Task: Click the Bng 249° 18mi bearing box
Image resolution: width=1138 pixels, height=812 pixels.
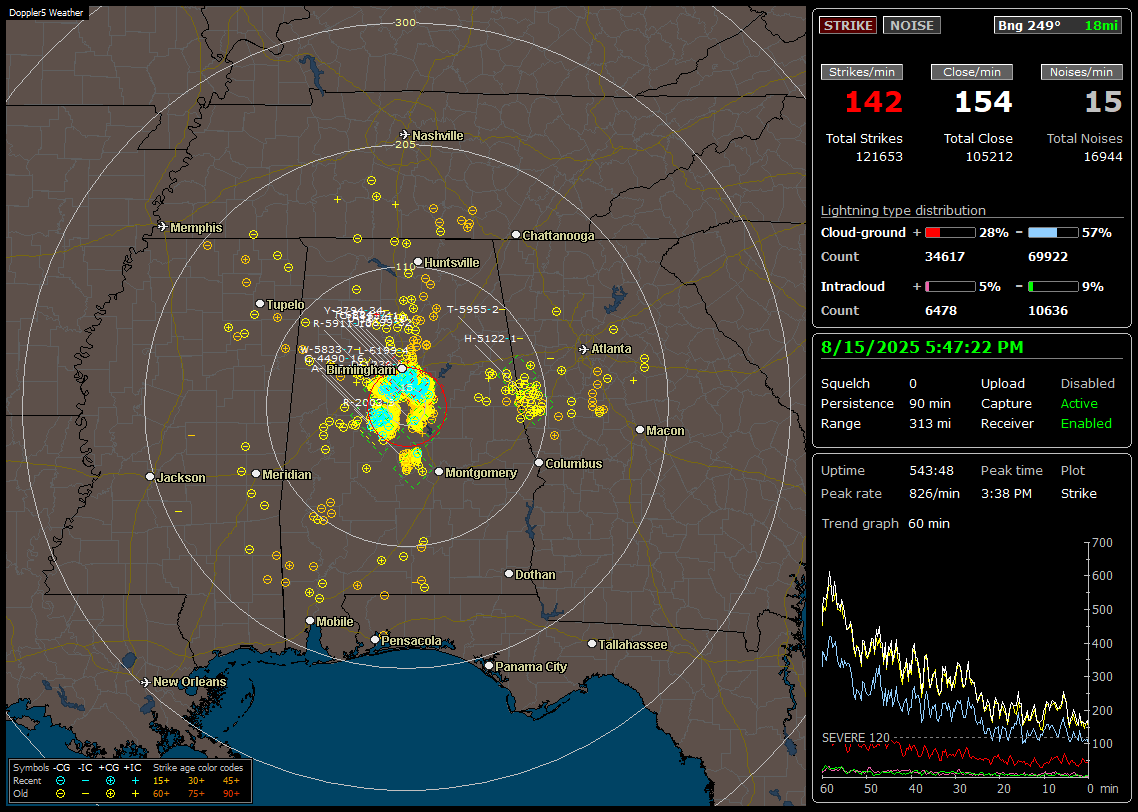Action: [x=1057, y=25]
